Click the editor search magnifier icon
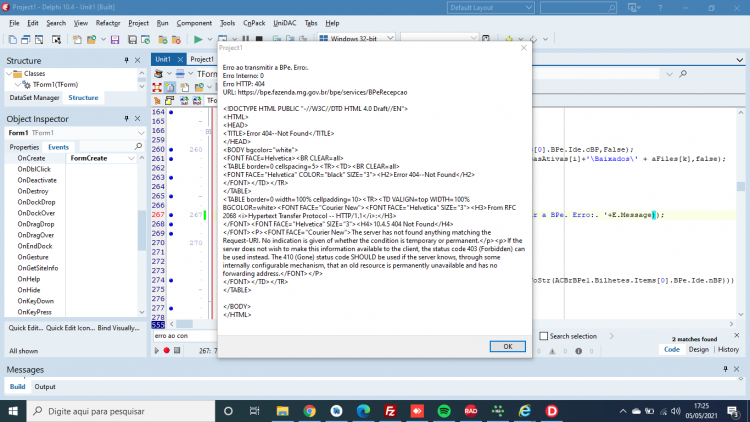This screenshot has width=750, height=422. (683, 74)
